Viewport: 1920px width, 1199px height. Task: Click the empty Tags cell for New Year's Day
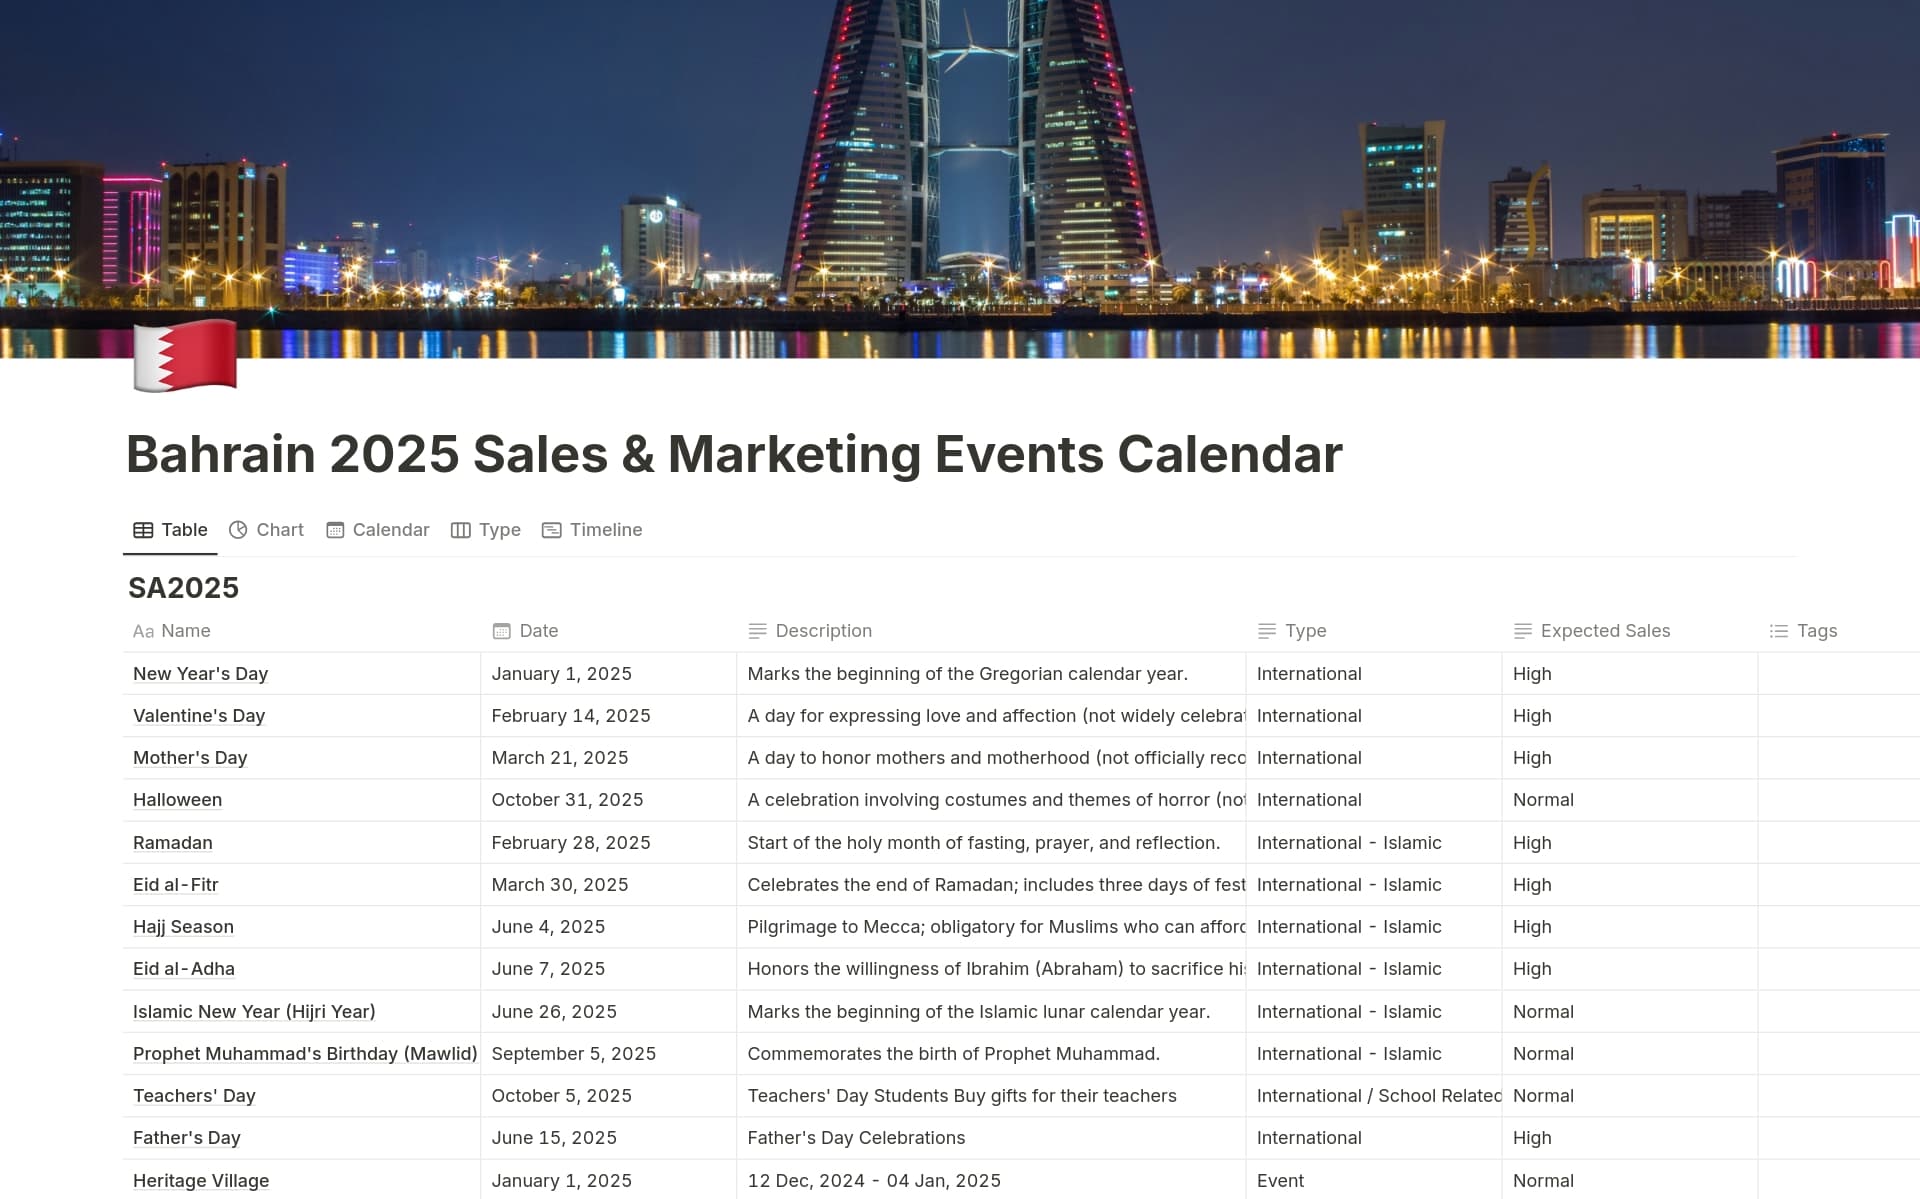(1838, 674)
